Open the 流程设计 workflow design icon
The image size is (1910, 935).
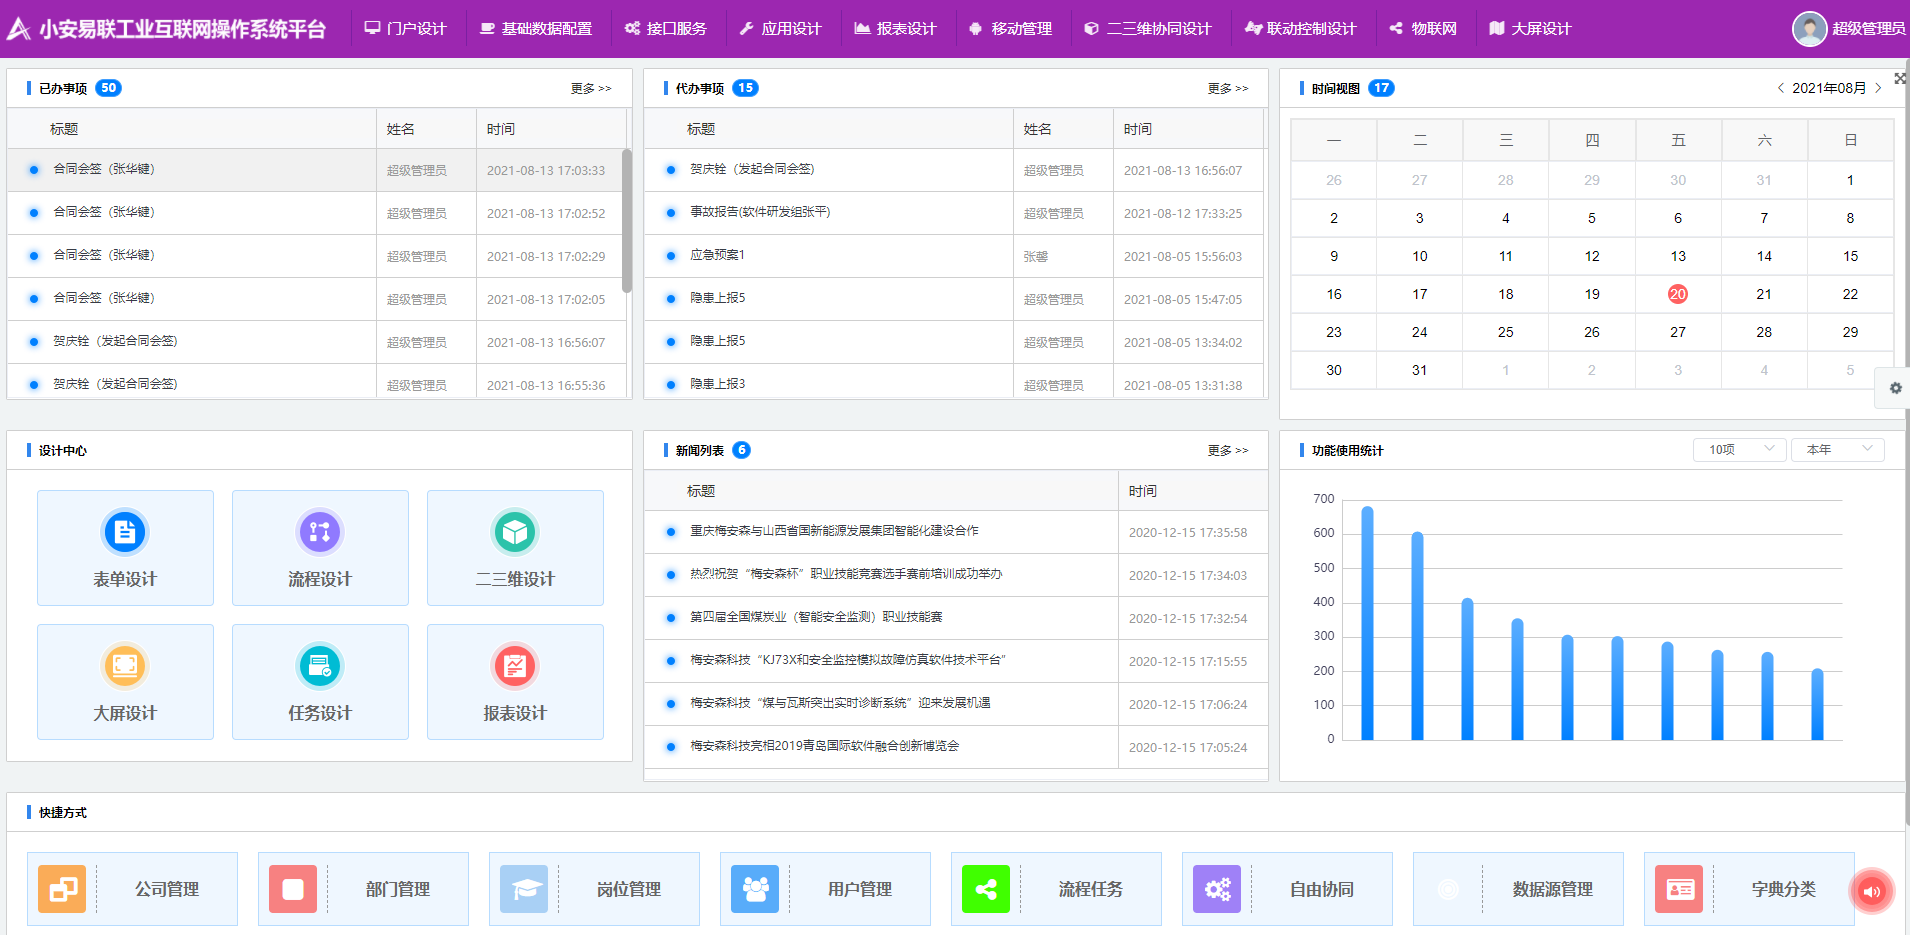tap(320, 532)
